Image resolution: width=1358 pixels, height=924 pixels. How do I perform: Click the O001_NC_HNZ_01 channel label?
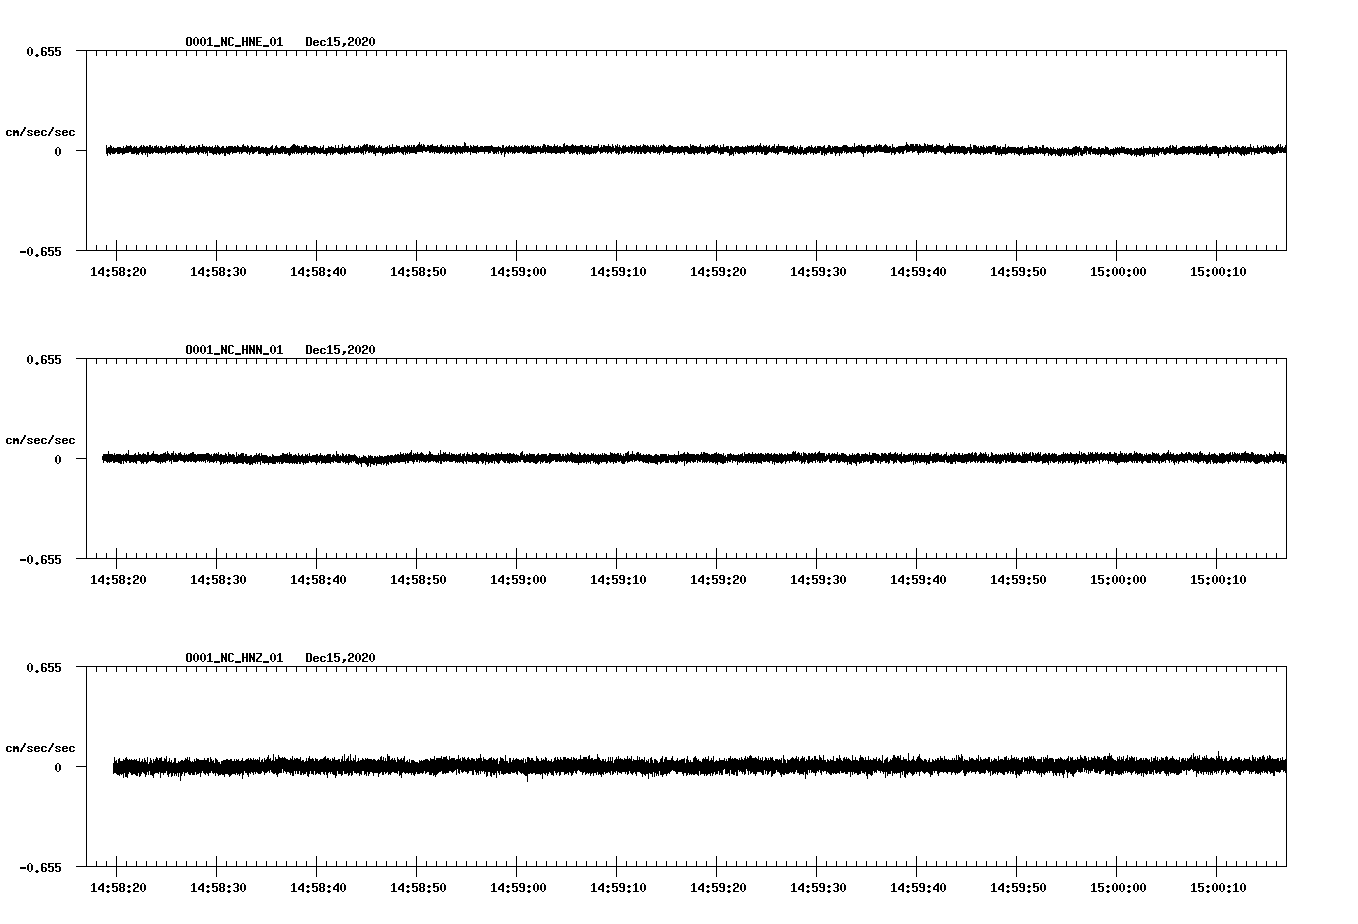coord(233,658)
